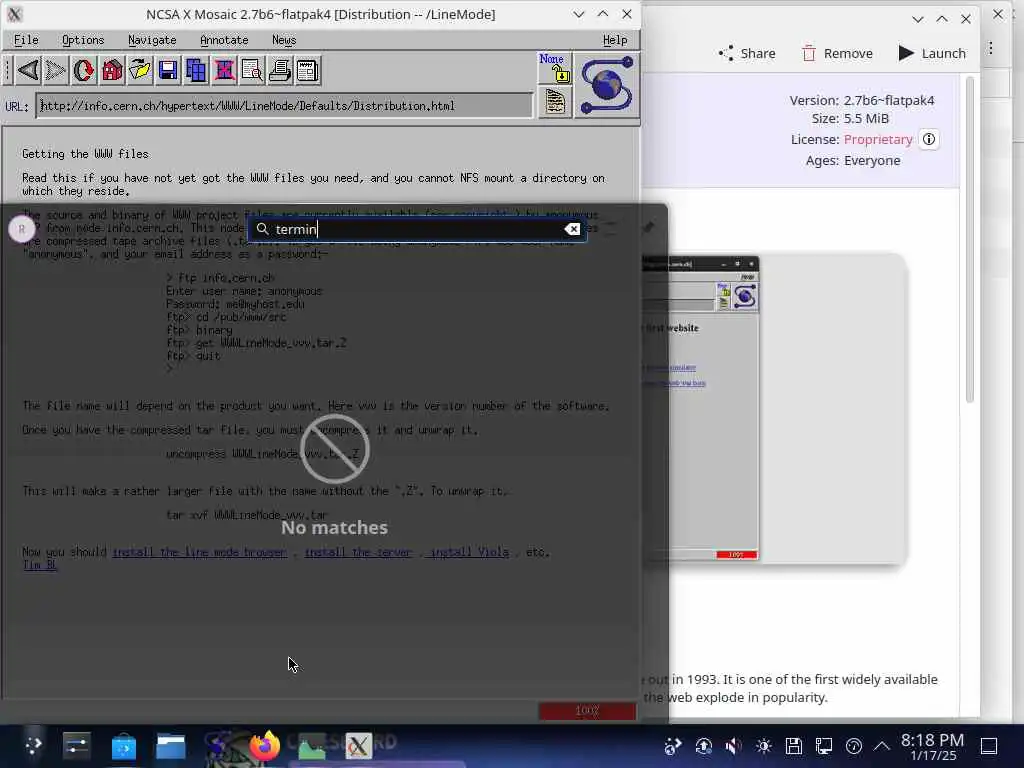This screenshot has width=1024, height=768.
Task: Open a URL using the folder icon
Action: [x=140, y=70]
